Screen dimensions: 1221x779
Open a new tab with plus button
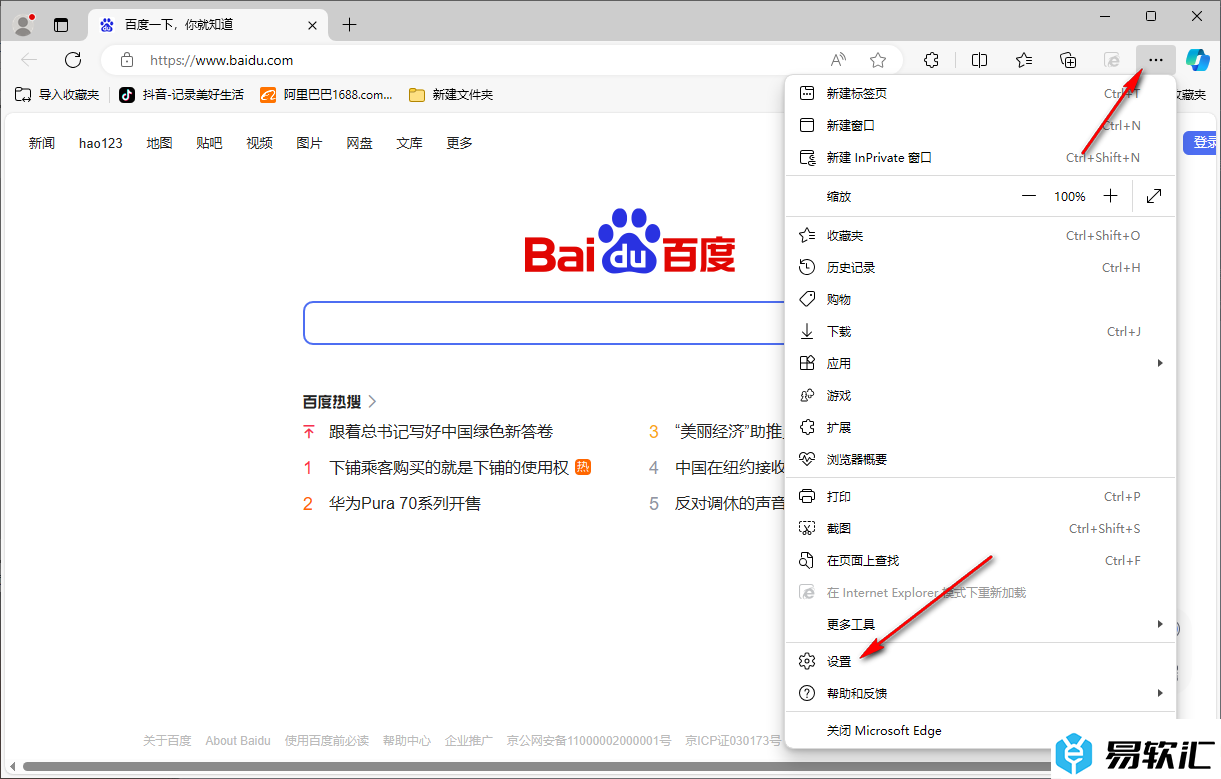point(349,25)
